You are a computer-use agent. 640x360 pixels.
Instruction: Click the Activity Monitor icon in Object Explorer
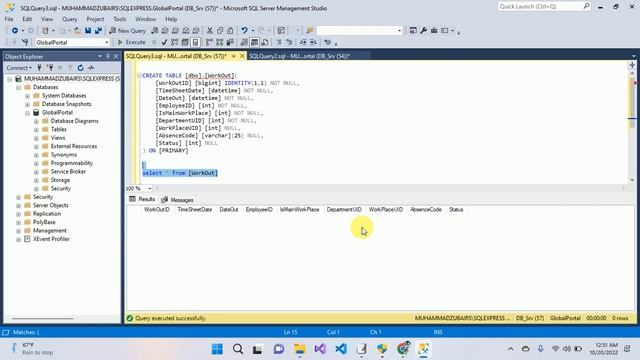click(x=91, y=68)
